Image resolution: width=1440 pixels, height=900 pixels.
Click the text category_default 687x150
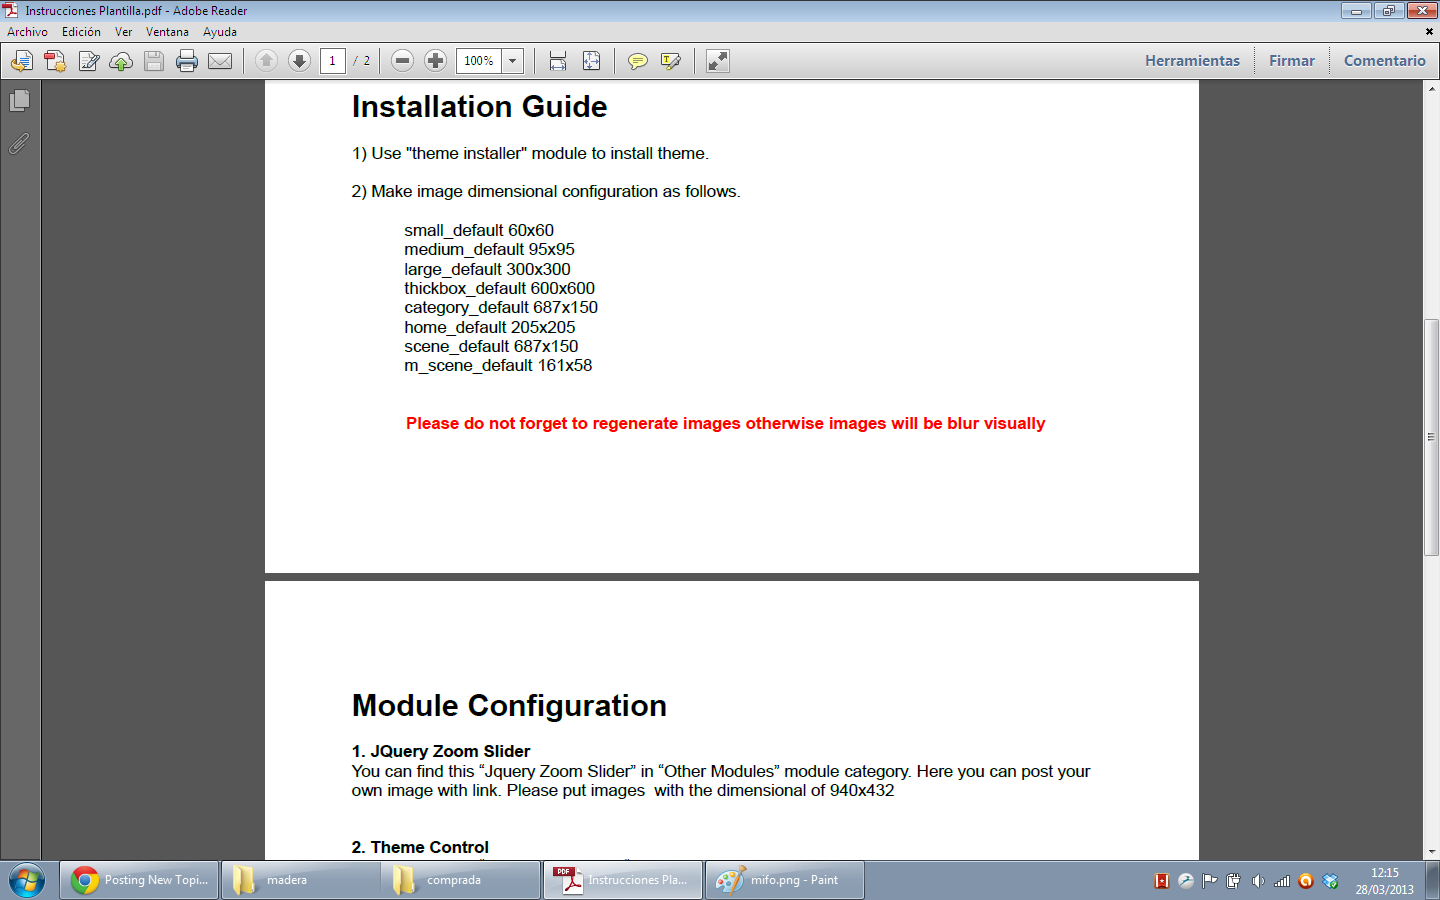point(501,308)
